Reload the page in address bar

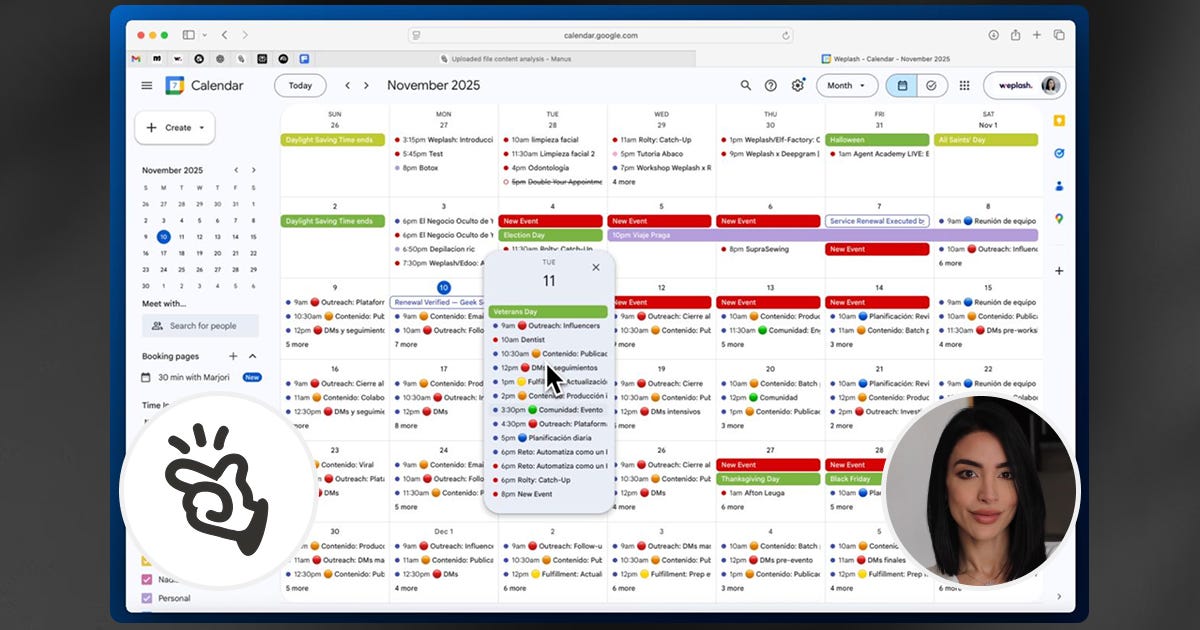point(786,35)
